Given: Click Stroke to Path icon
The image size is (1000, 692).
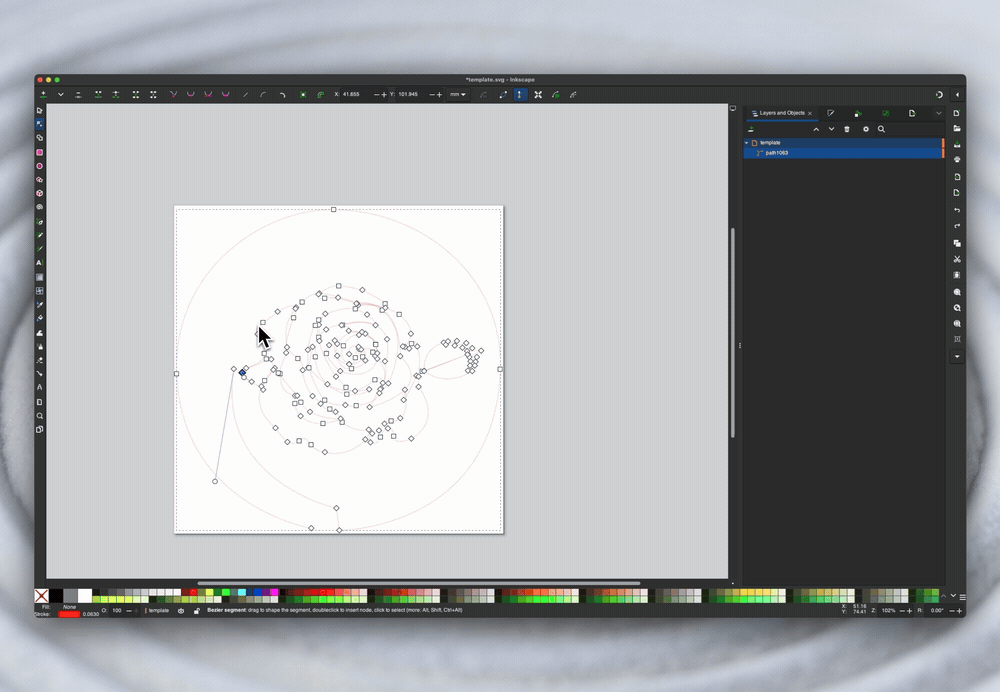Looking at the screenshot, I should 321,94.
